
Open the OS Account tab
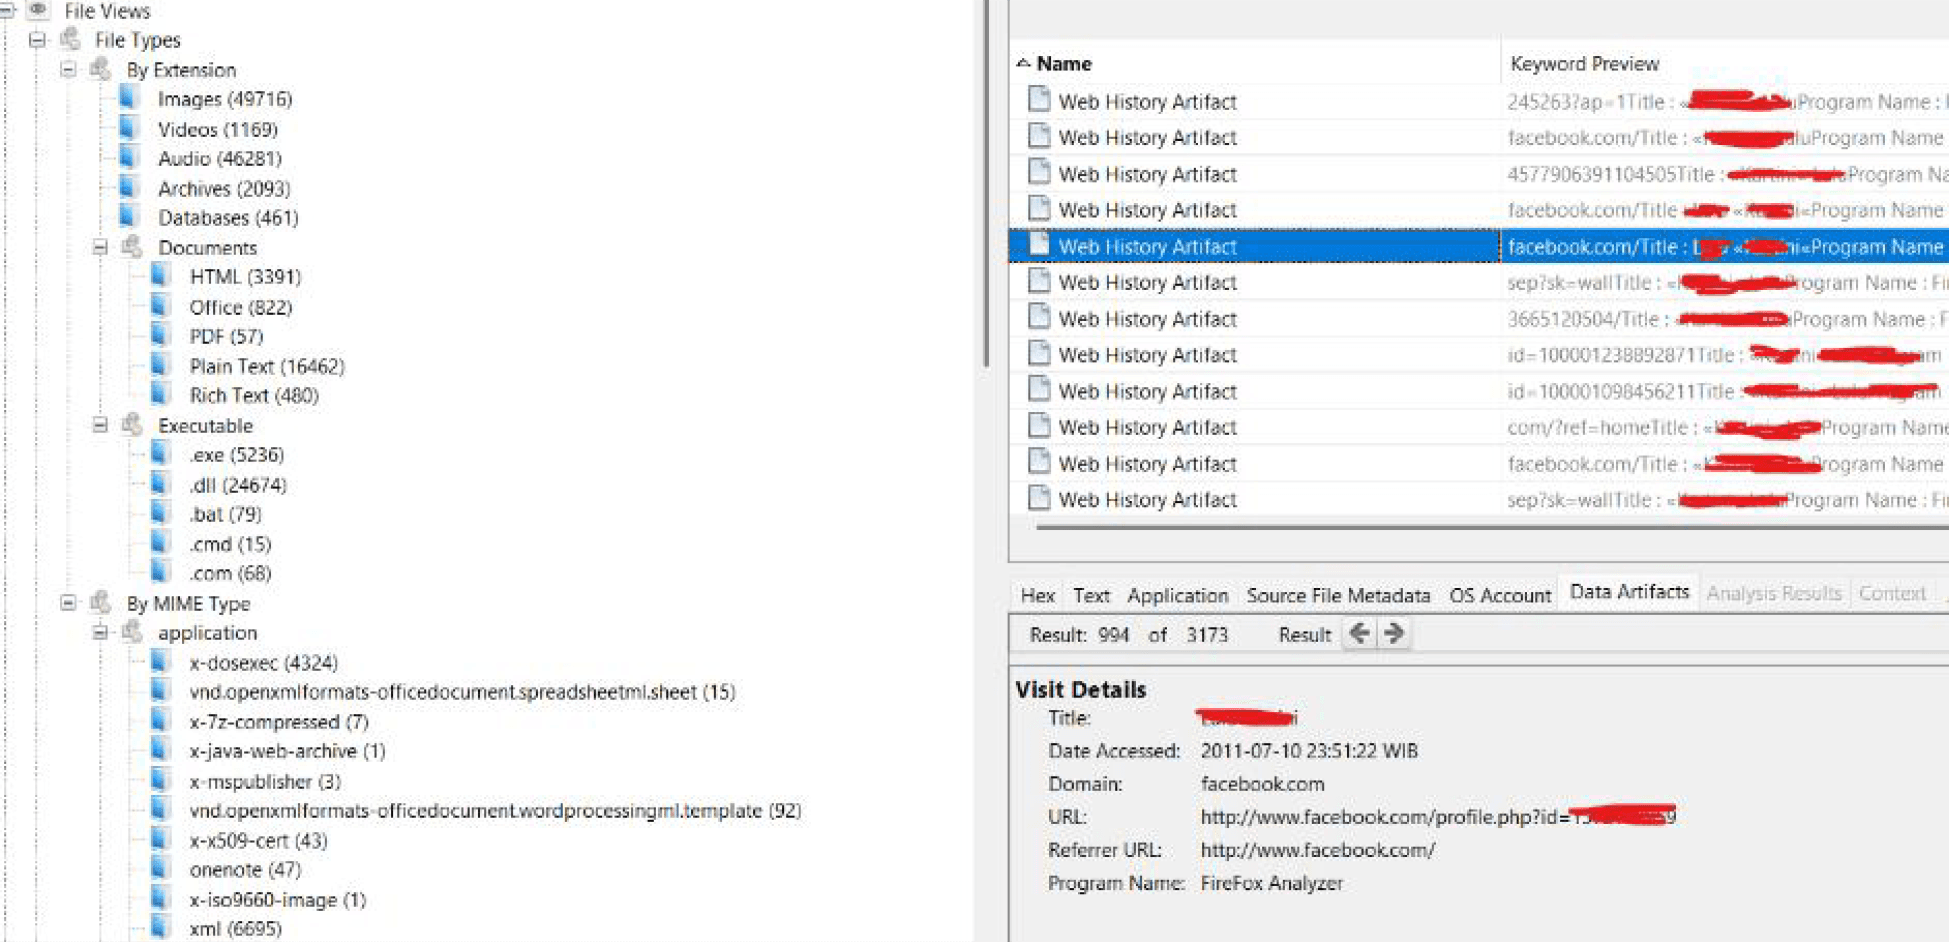click(x=1500, y=595)
